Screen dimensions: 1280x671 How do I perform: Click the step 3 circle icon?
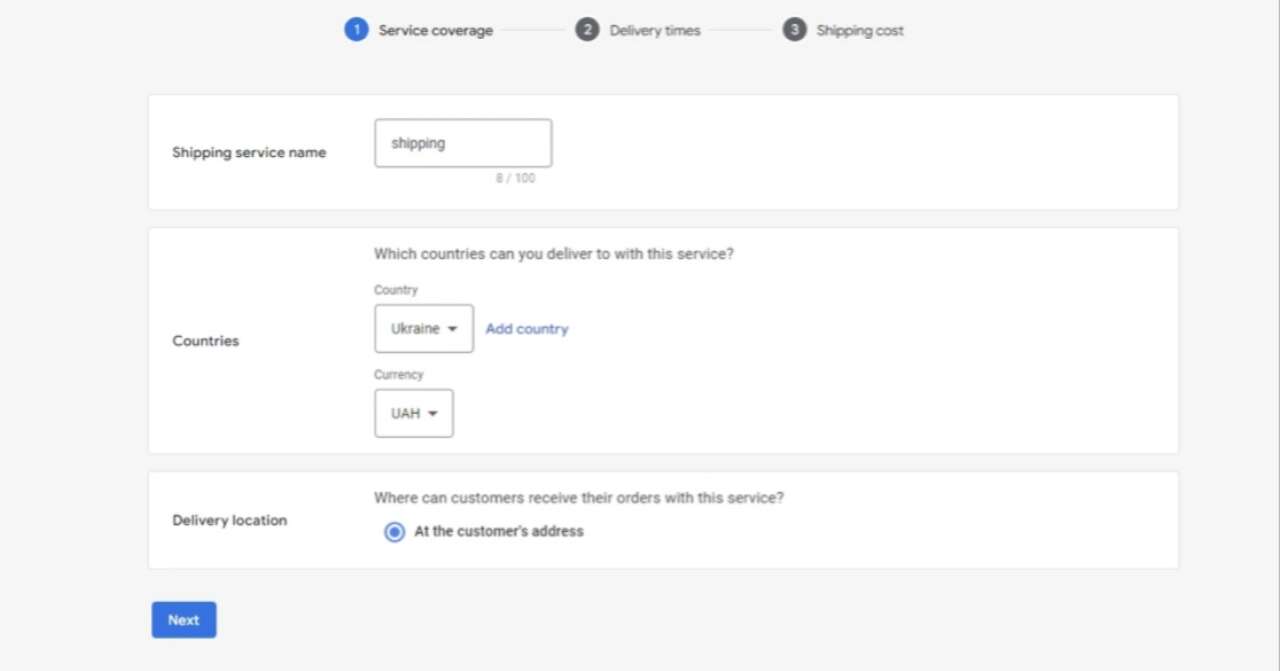794,30
